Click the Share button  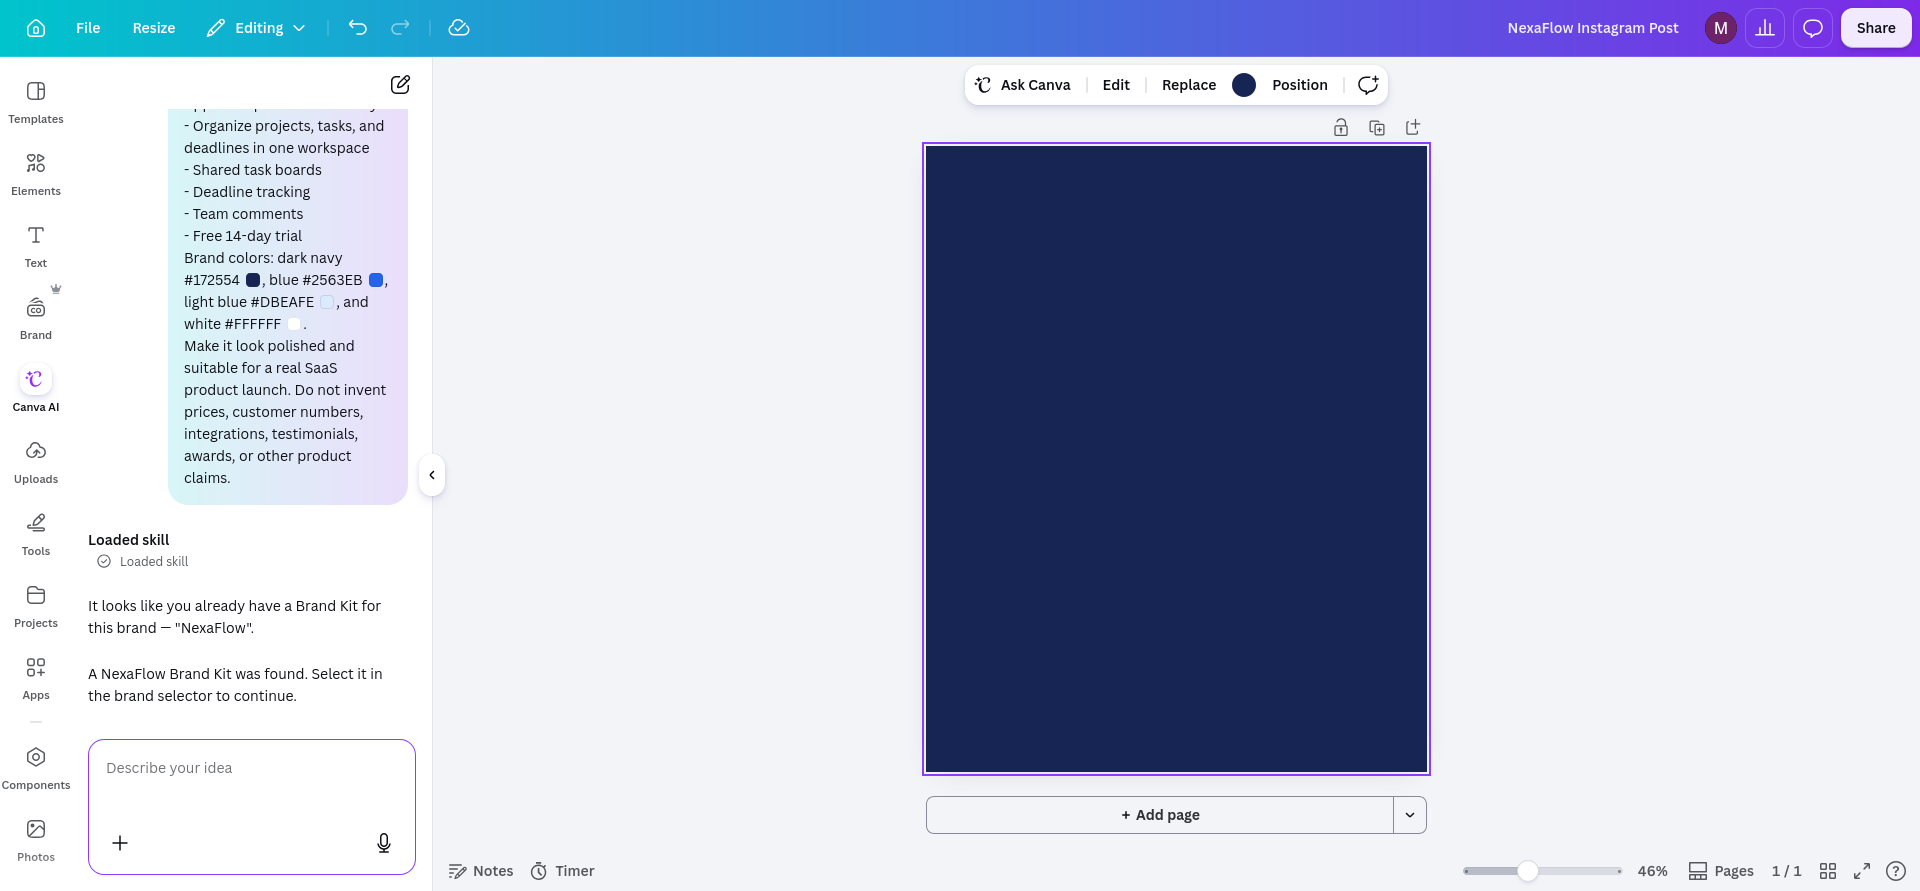tap(1876, 28)
